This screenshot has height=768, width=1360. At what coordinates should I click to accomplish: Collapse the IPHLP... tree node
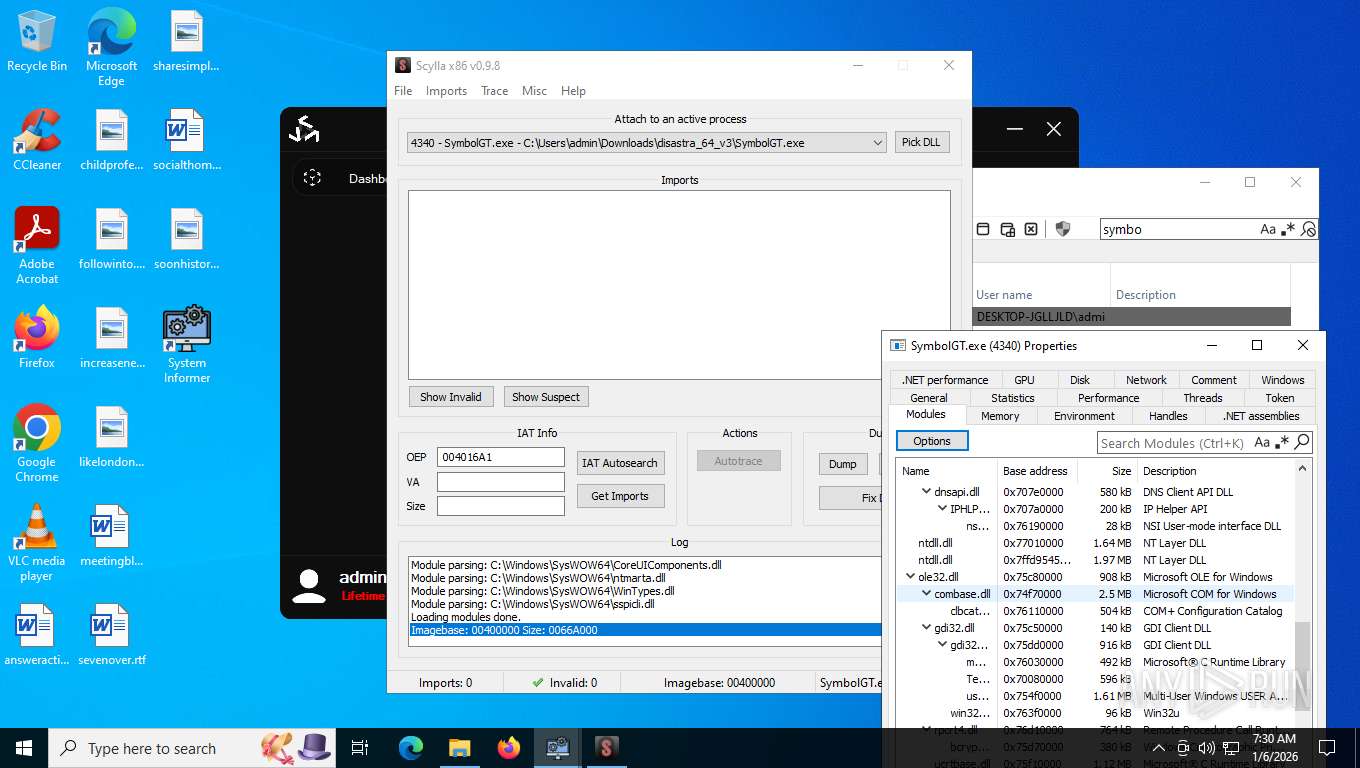[942, 509]
